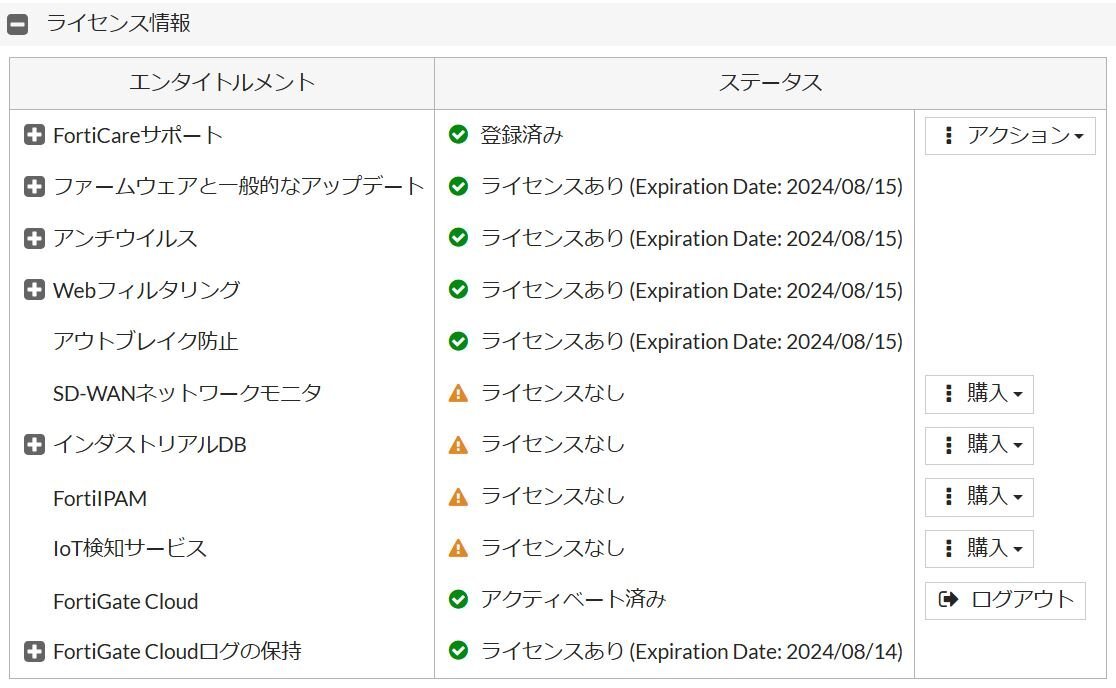The image size is (1116, 688).
Task: Expand the Webフィルタリング entitlement
Action: [34, 290]
